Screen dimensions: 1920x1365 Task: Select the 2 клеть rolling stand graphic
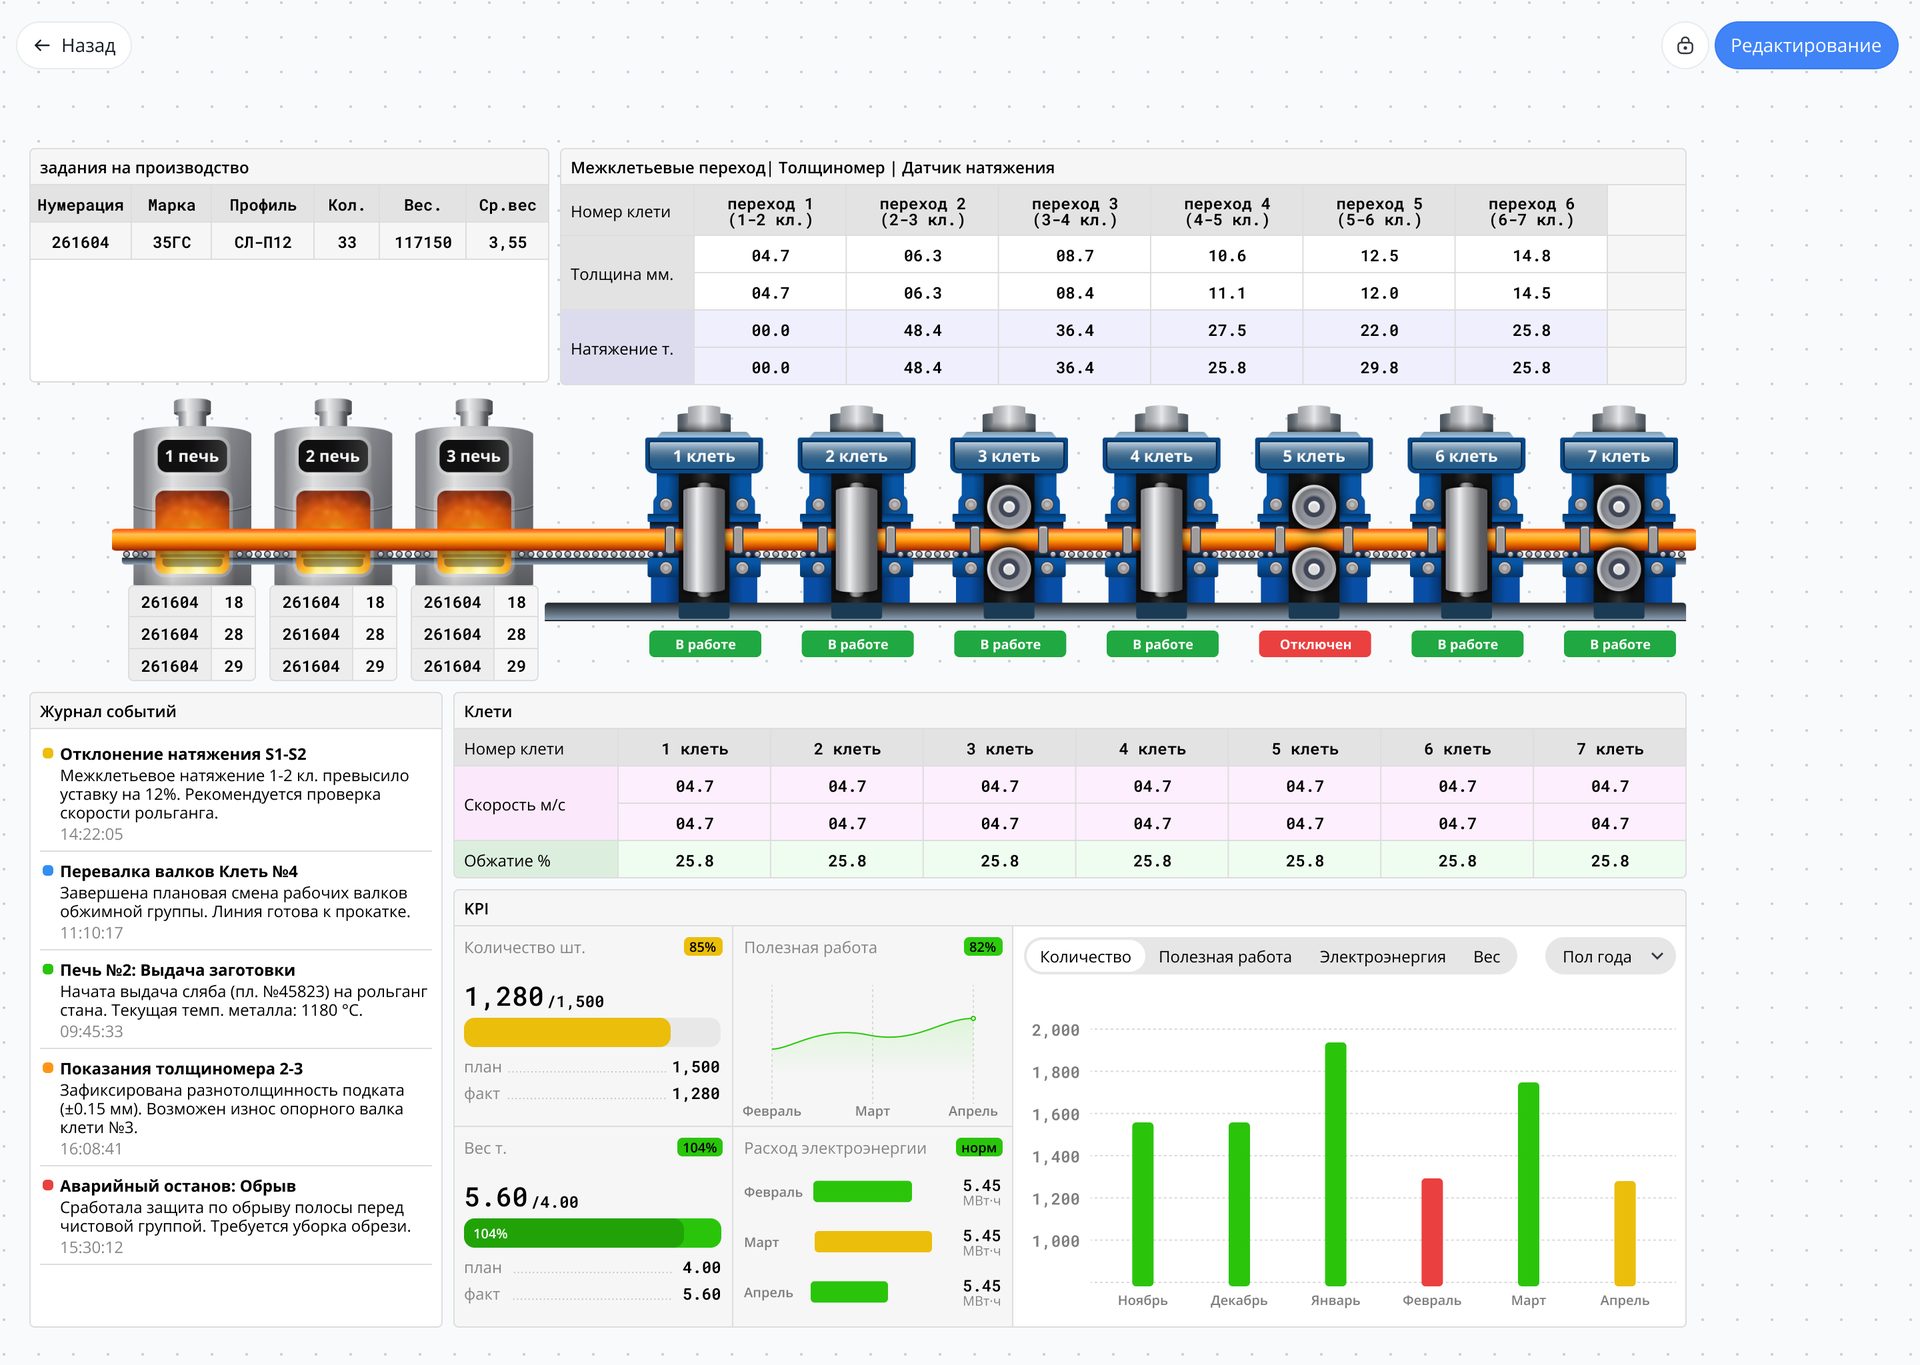857,510
